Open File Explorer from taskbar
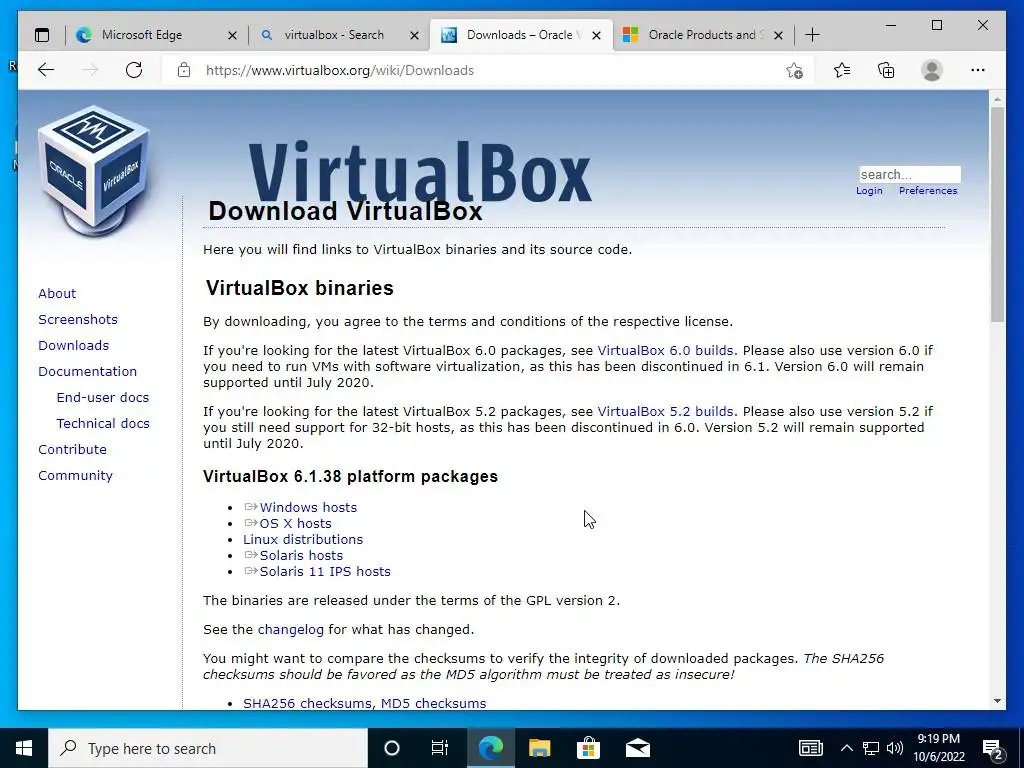Viewport: 1024px width, 768px height. coord(539,748)
